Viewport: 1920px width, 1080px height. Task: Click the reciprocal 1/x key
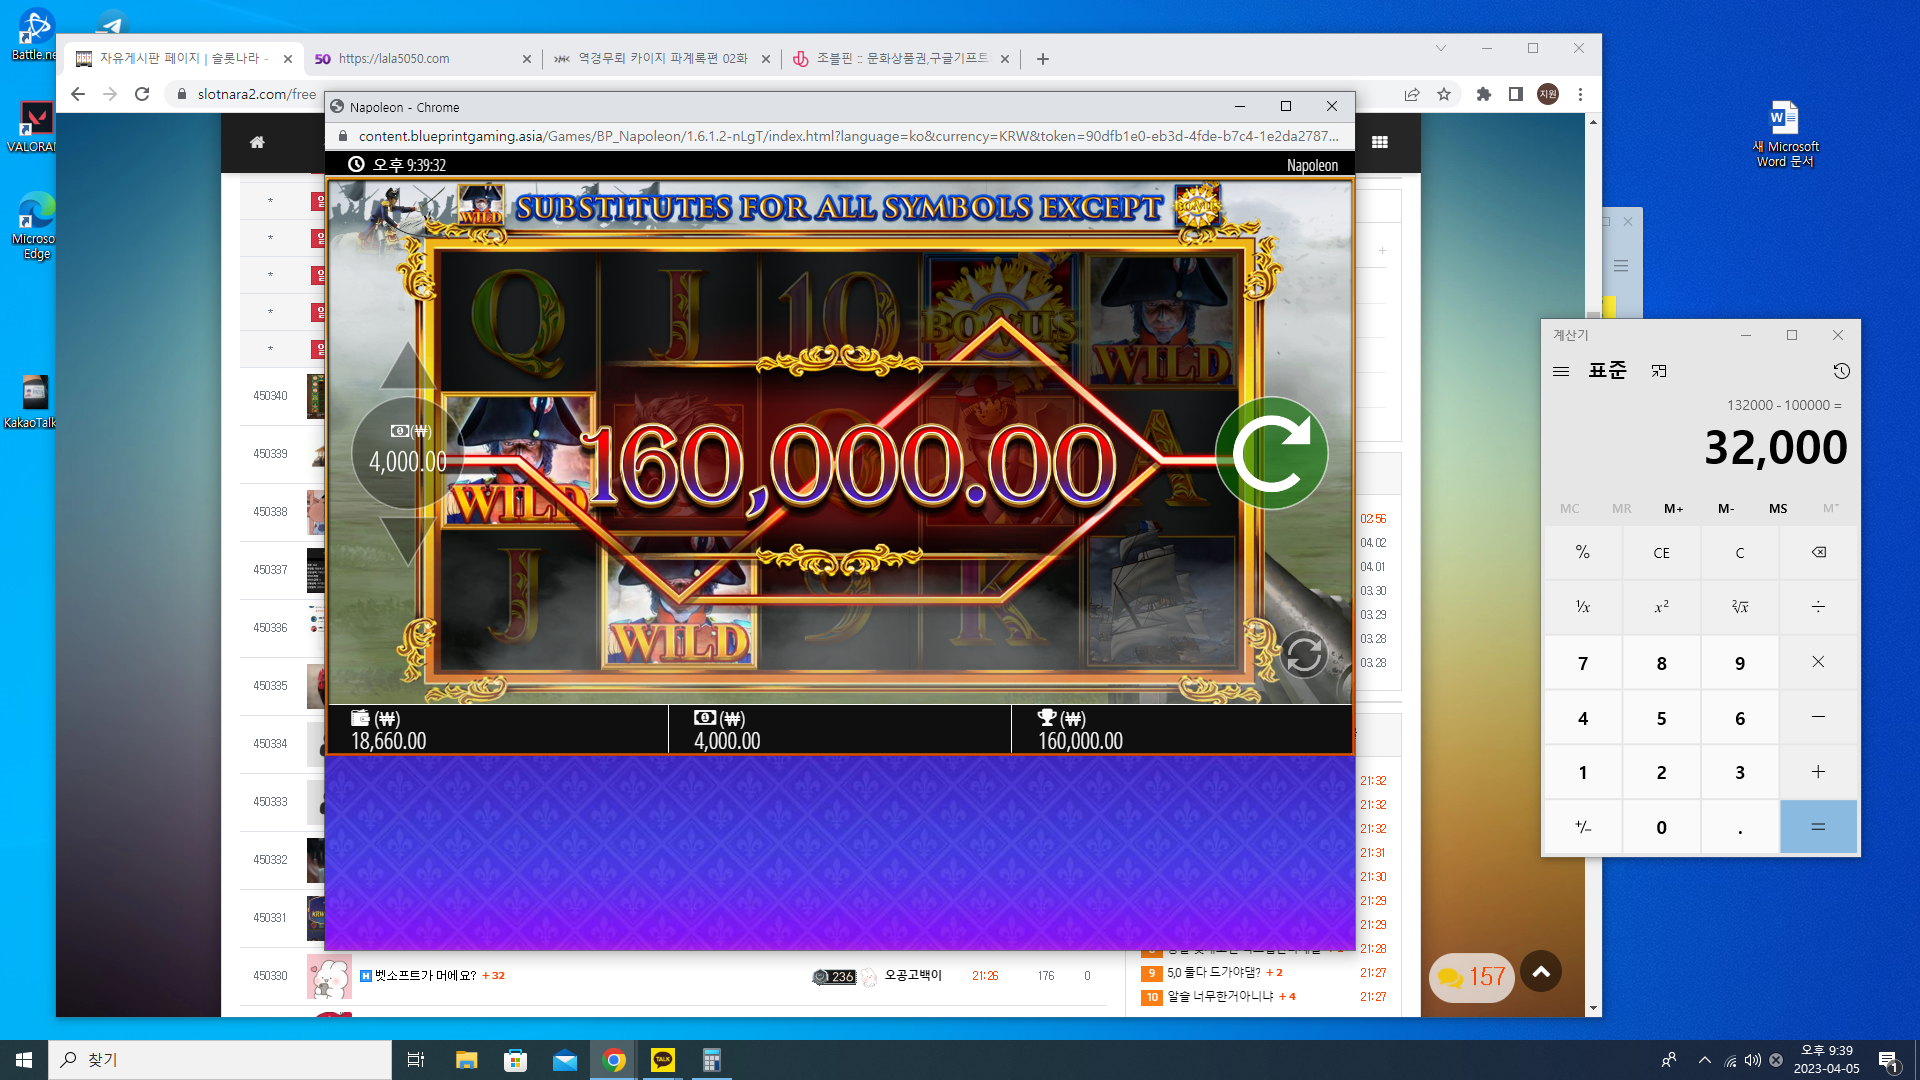click(x=1583, y=607)
